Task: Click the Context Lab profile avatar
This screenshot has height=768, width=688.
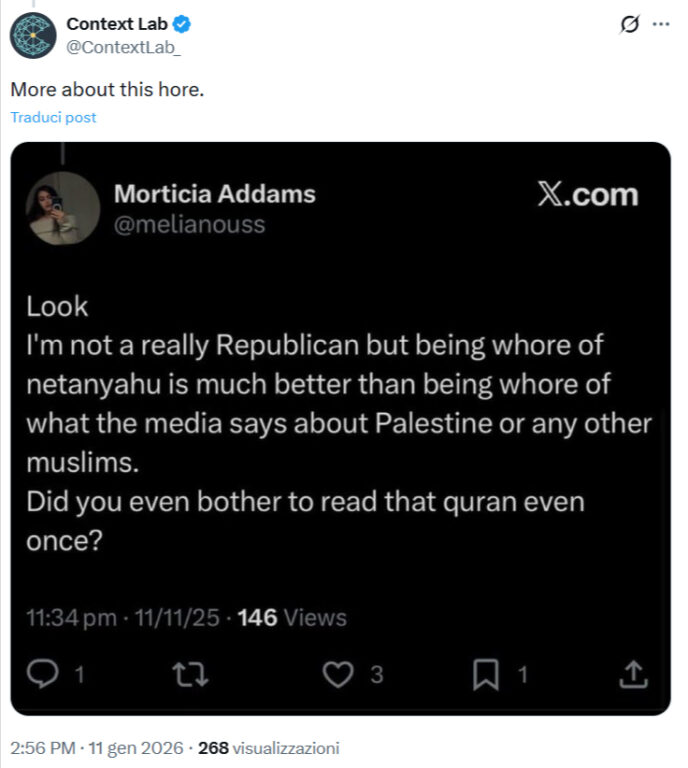Action: pyautogui.click(x=33, y=35)
